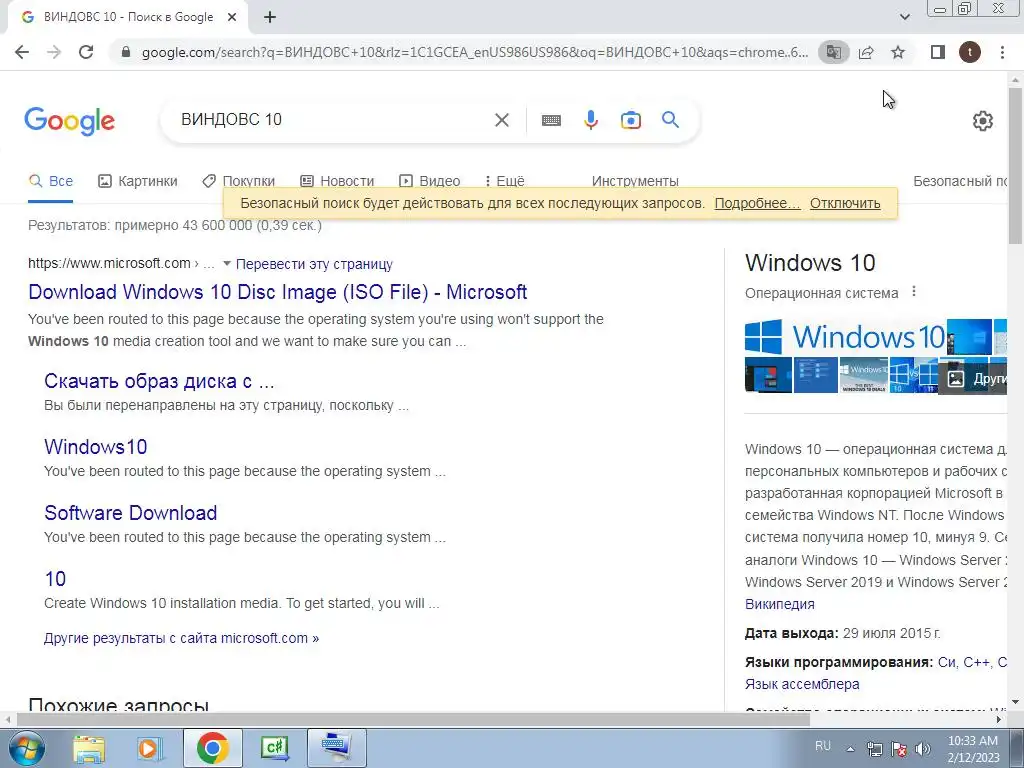The image size is (1024, 768).
Task: Select the Все search tab
Action: [x=50, y=181]
